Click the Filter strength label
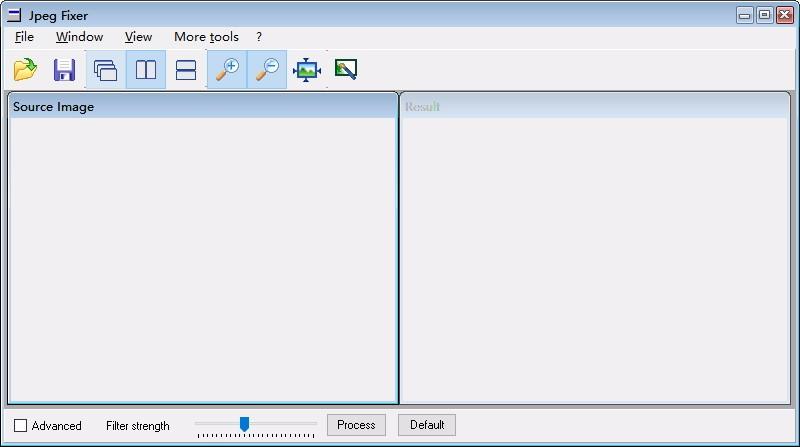 (138, 426)
